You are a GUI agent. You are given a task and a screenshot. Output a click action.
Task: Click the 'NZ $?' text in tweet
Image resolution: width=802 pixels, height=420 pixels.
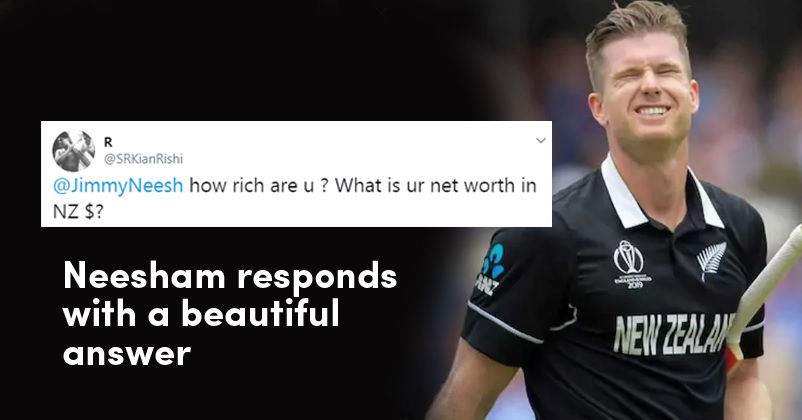(x=78, y=211)
